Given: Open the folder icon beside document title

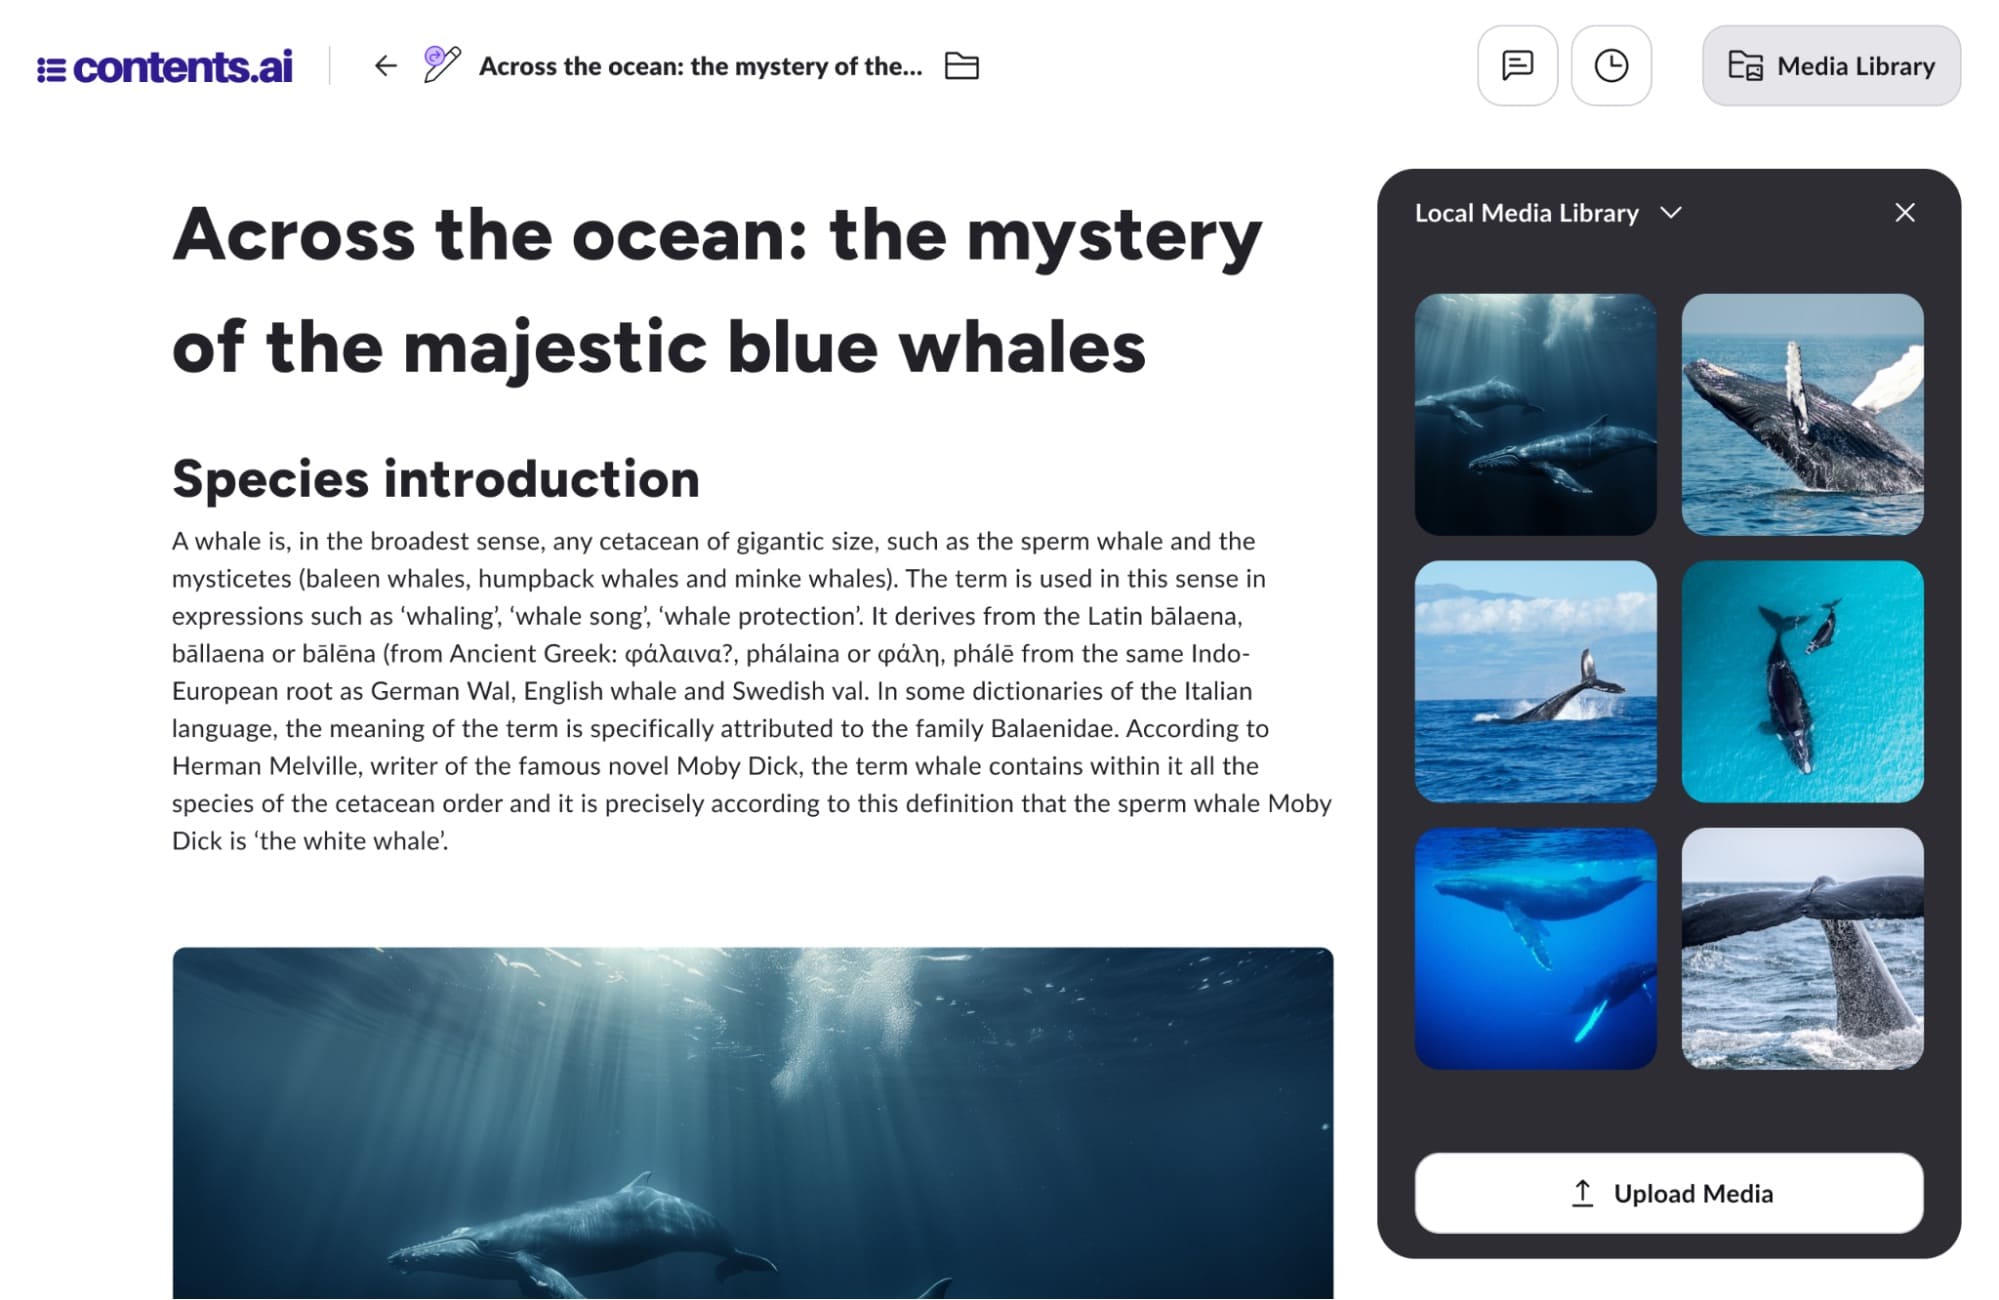Looking at the screenshot, I should click(961, 66).
